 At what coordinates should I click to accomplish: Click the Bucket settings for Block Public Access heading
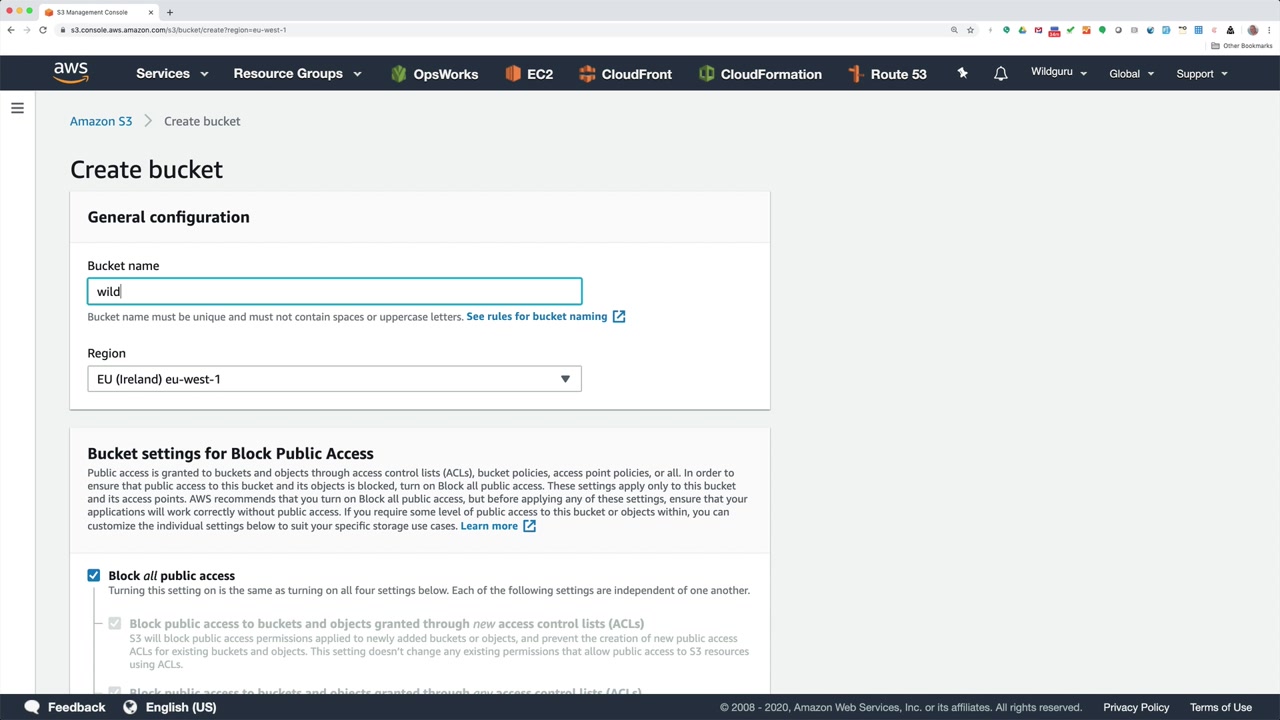[230, 454]
